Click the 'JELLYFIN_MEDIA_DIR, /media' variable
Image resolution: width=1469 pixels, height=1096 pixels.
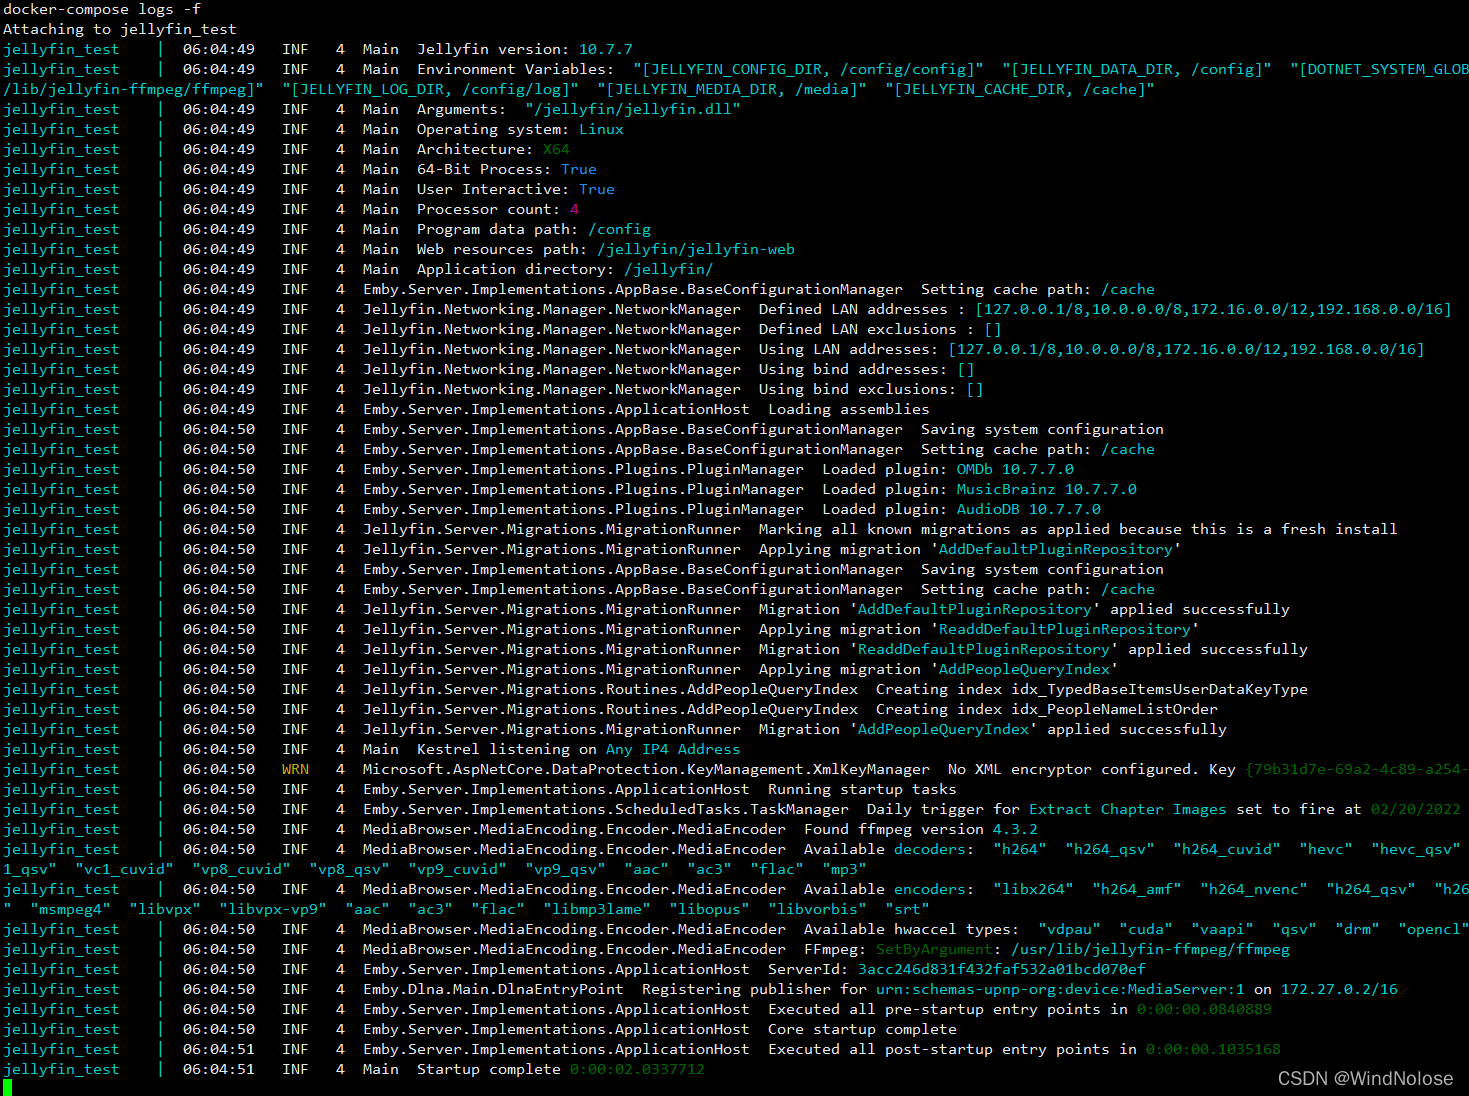732,89
